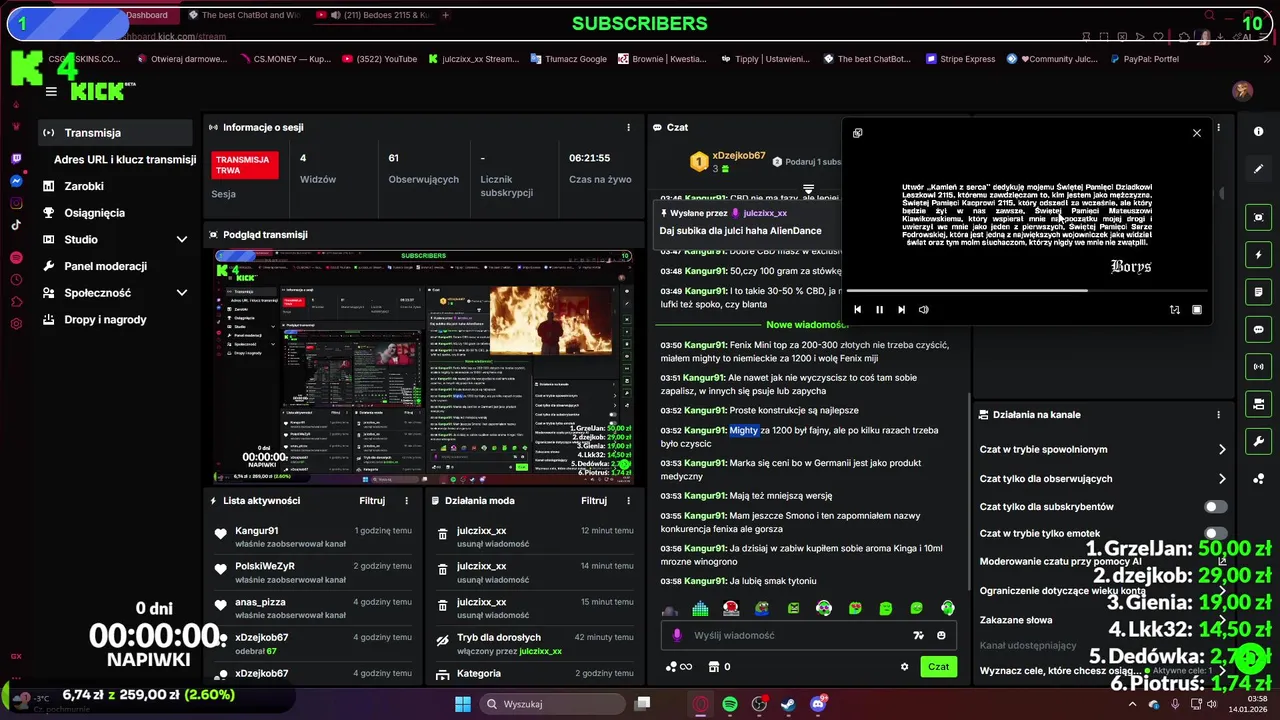This screenshot has width=1280, height=720.
Task: Toggle Czat w trybie tylko emotek switch
Action: point(1216,534)
